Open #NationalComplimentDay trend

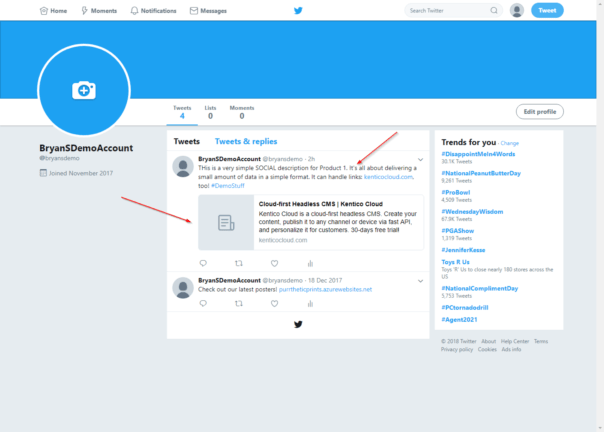point(480,288)
